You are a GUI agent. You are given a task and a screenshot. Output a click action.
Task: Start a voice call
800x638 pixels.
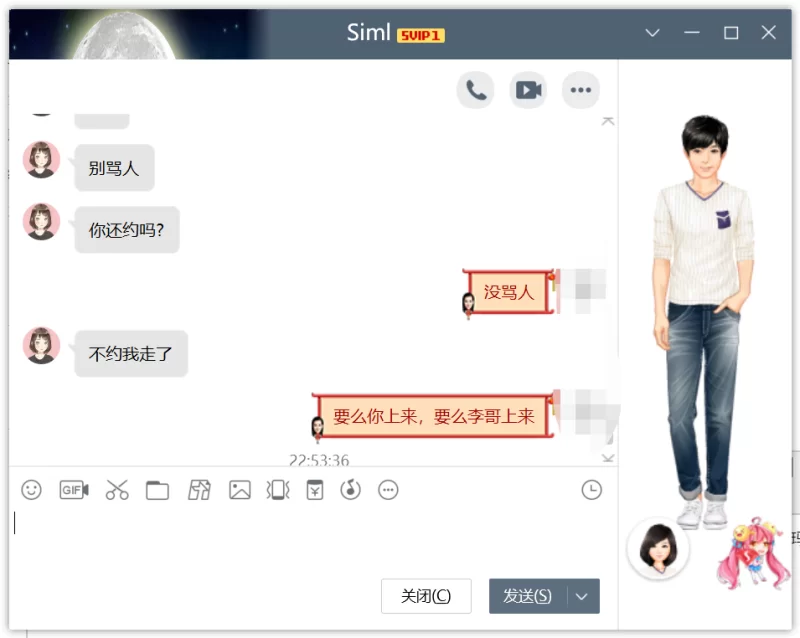click(x=476, y=90)
